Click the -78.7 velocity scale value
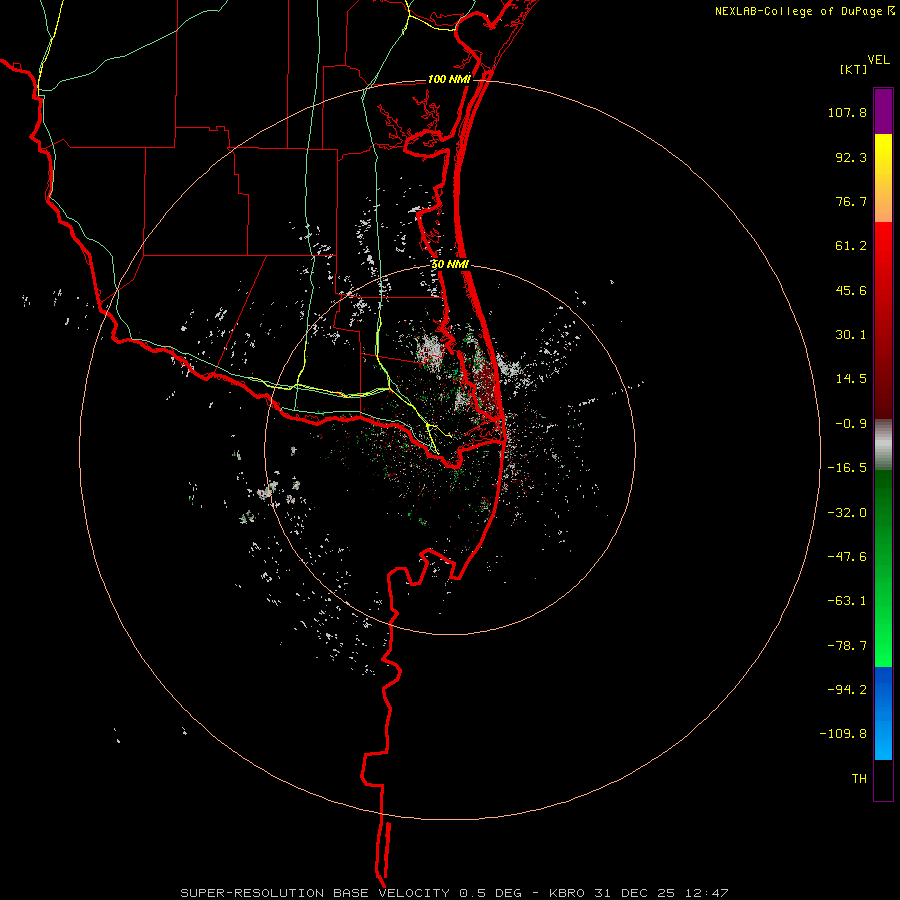This screenshot has height=900, width=900. [x=847, y=646]
